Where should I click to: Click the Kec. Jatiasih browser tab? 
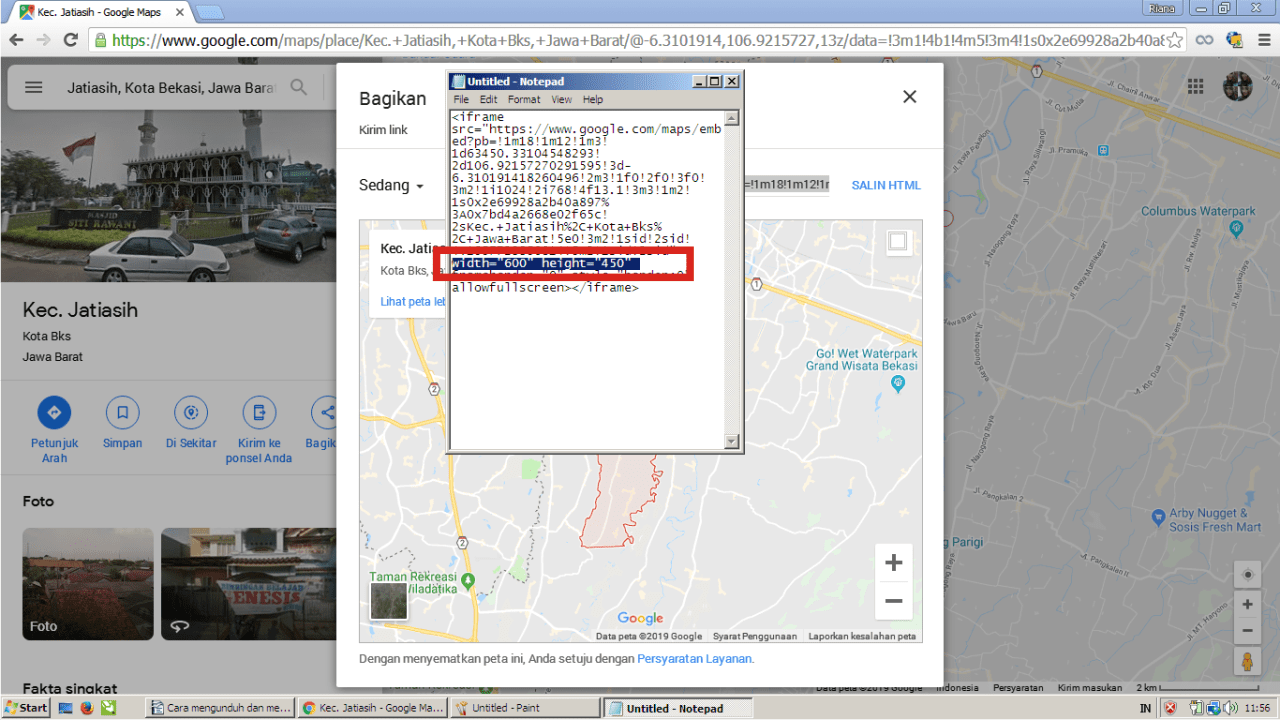[100, 11]
